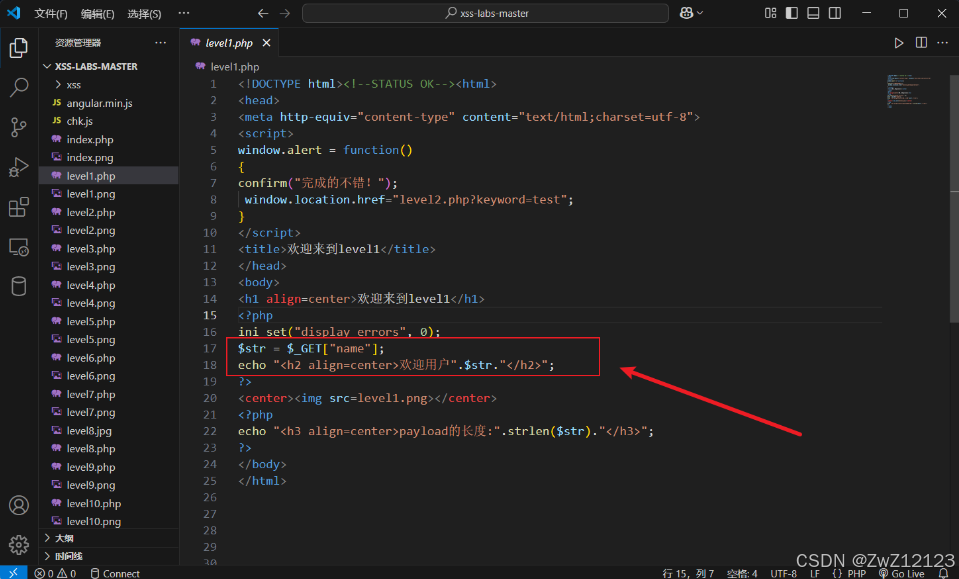Open the Explorer view in activity bar
The height and width of the screenshot is (579, 959).
[x=18, y=48]
